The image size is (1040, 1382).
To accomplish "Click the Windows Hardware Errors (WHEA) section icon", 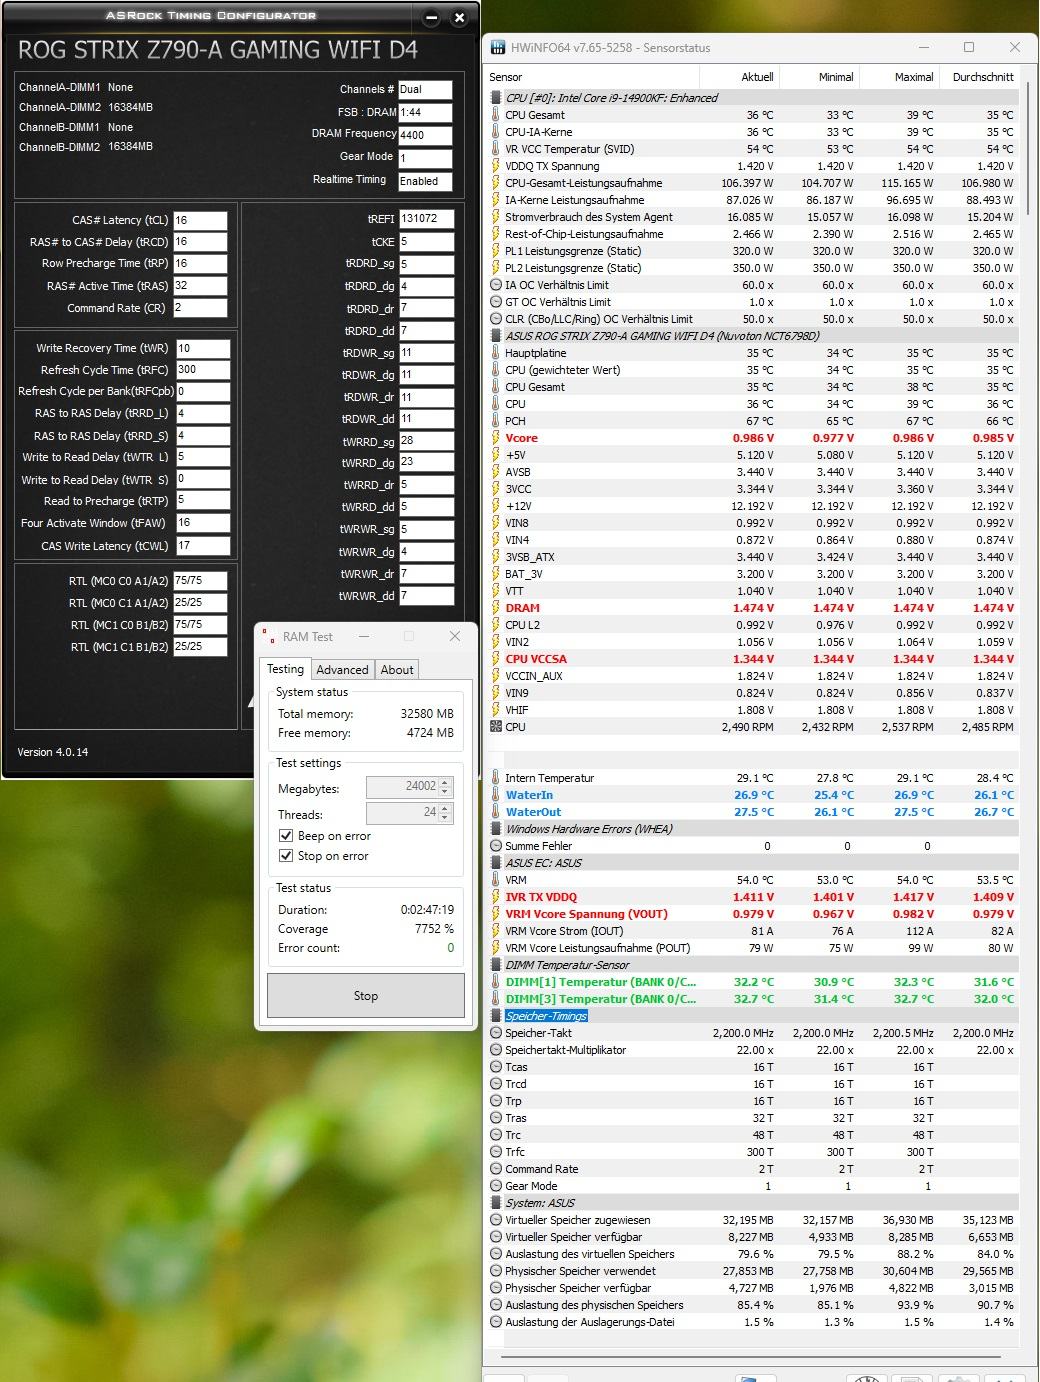I will click(x=496, y=829).
